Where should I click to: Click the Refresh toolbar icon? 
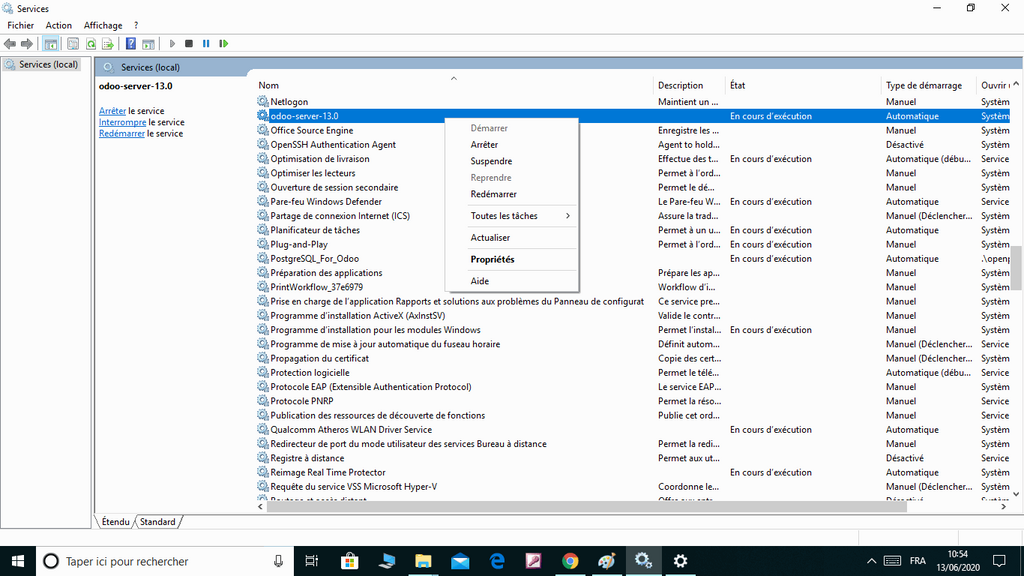pyautogui.click(x=91, y=44)
